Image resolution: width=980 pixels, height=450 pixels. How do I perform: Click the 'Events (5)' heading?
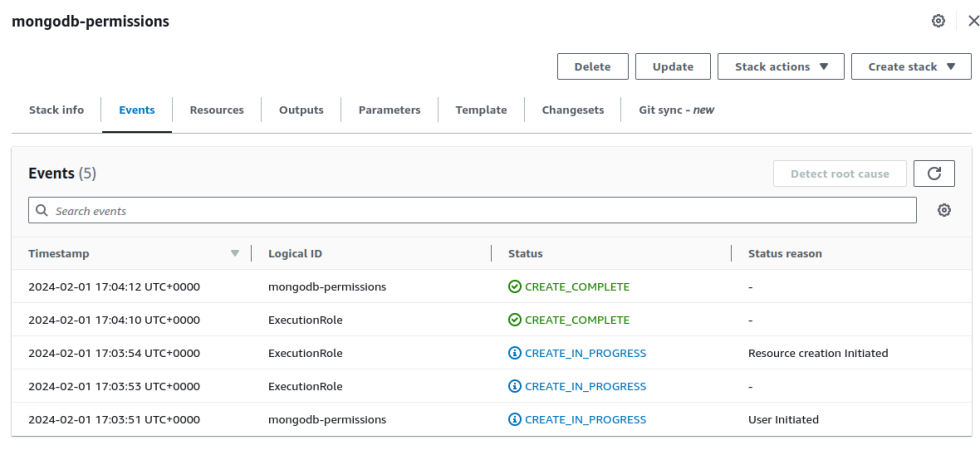point(62,173)
